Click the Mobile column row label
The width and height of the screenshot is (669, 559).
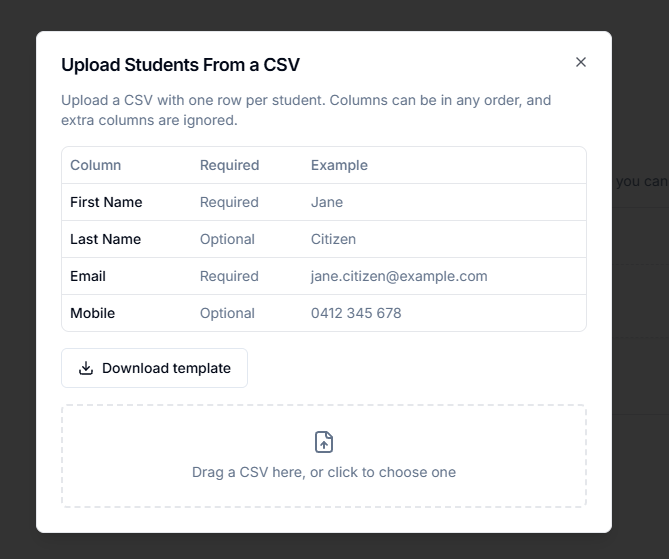[93, 313]
